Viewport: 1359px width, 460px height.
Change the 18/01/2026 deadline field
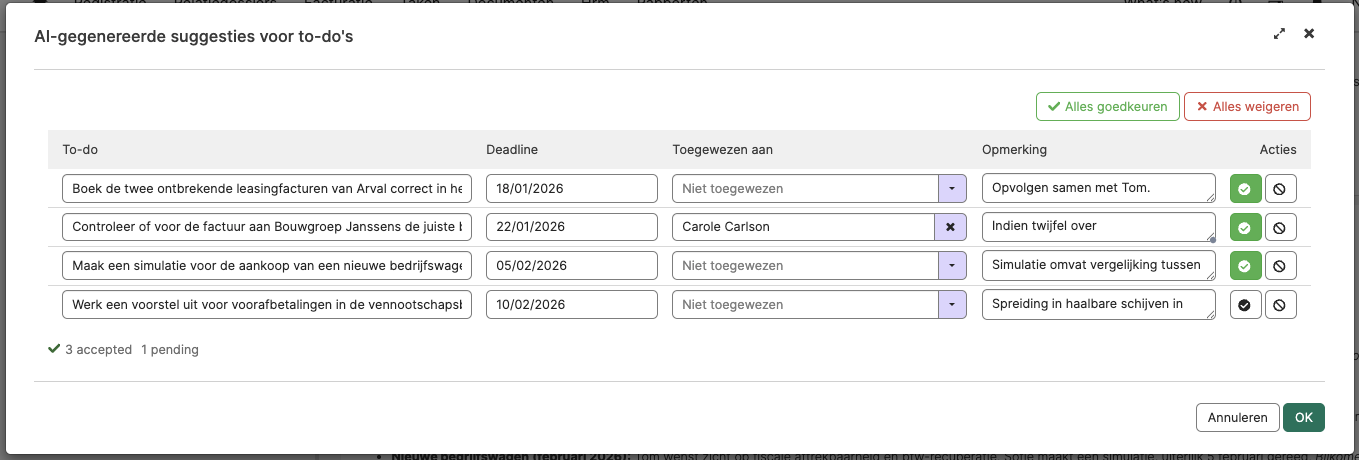point(572,188)
